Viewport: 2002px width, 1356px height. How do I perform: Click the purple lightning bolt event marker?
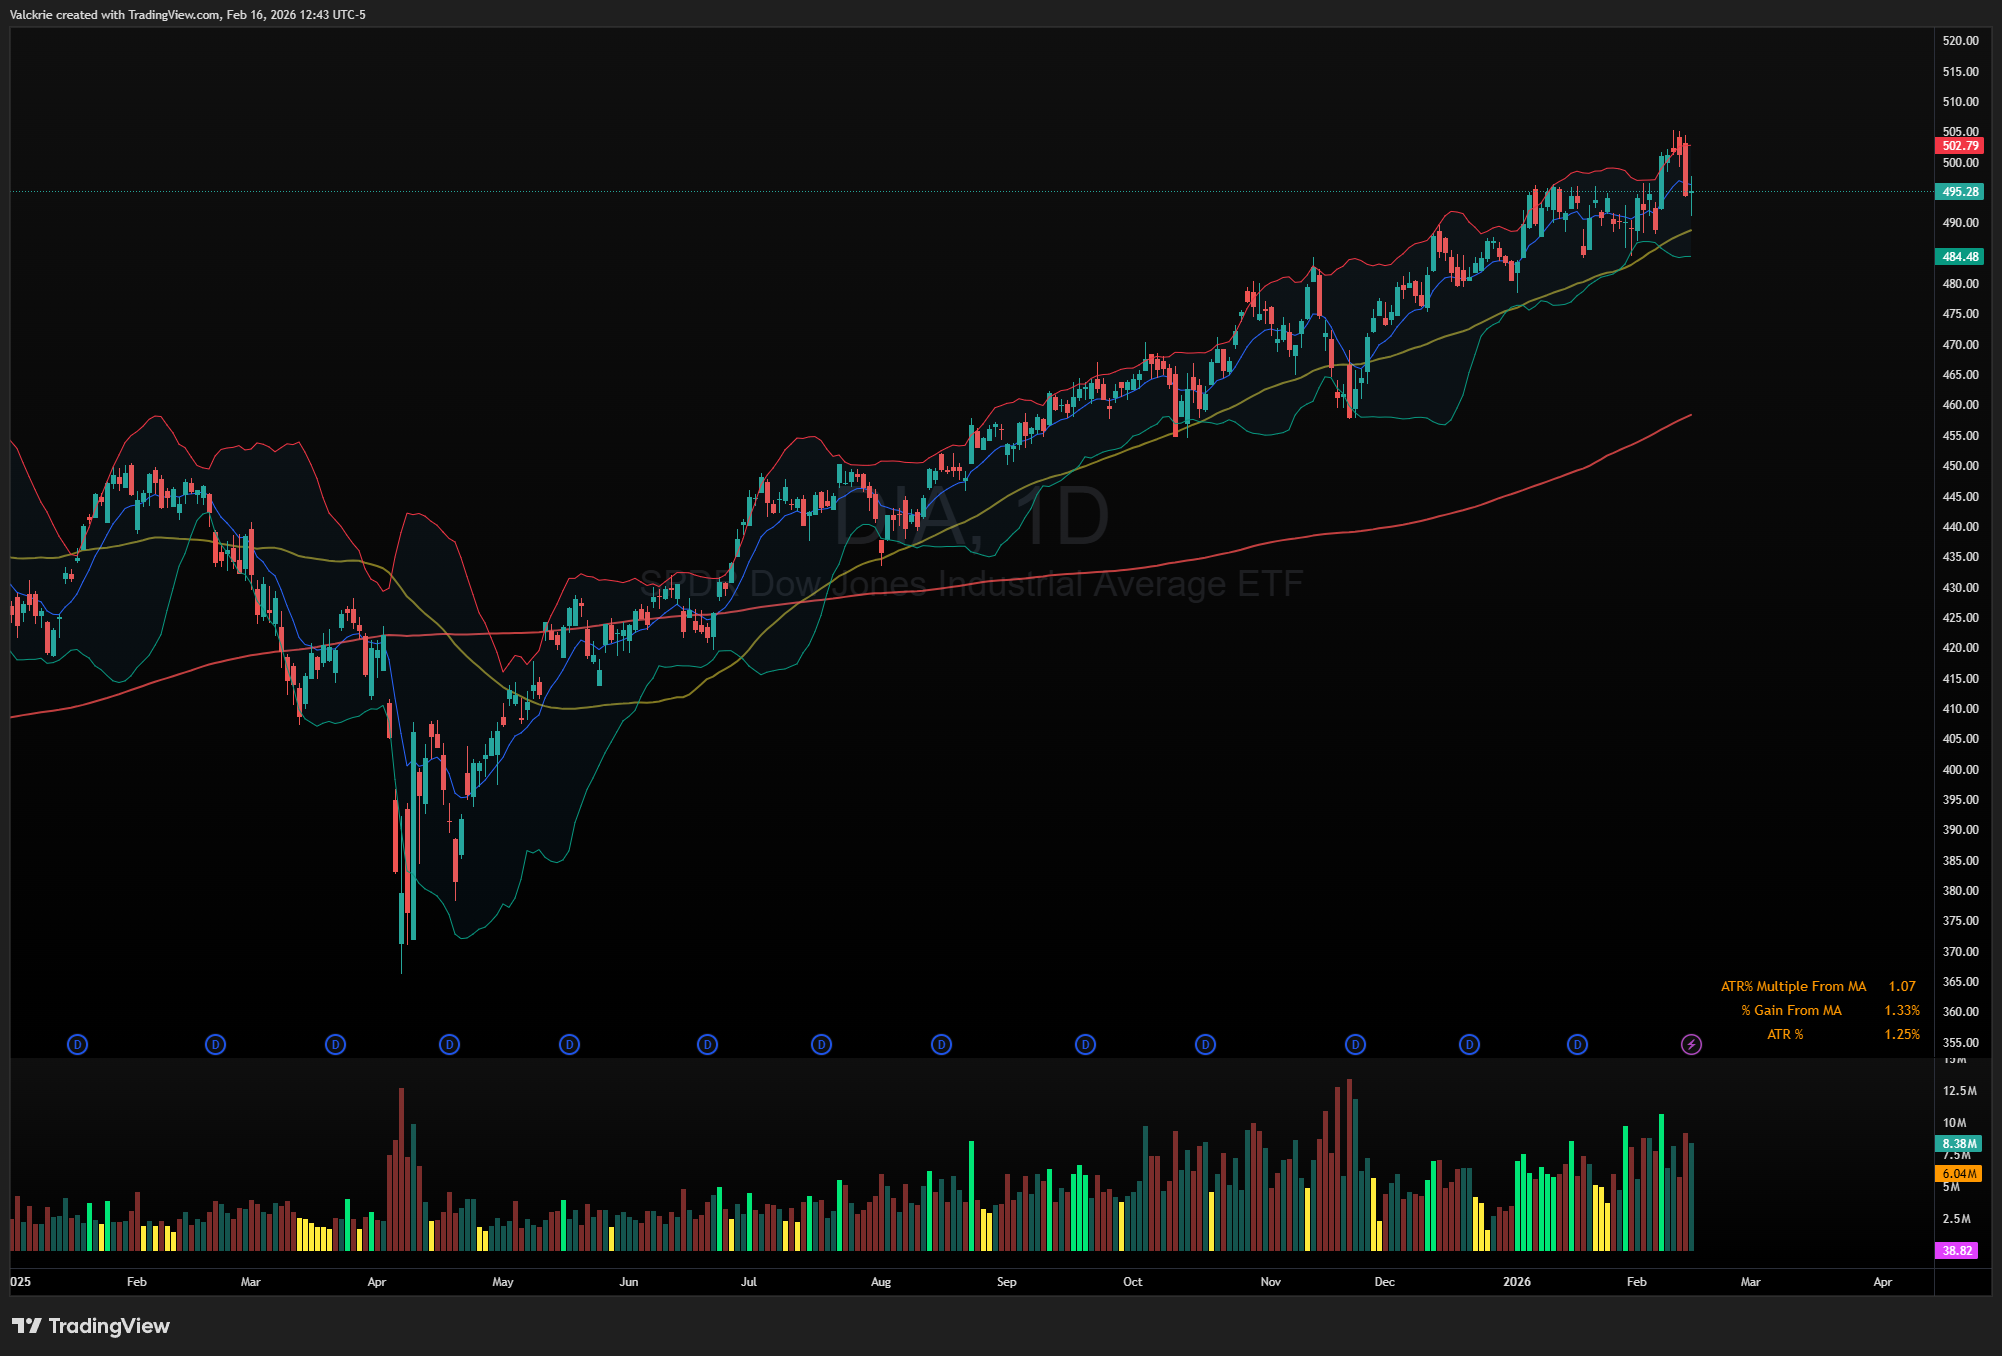point(1691,1044)
